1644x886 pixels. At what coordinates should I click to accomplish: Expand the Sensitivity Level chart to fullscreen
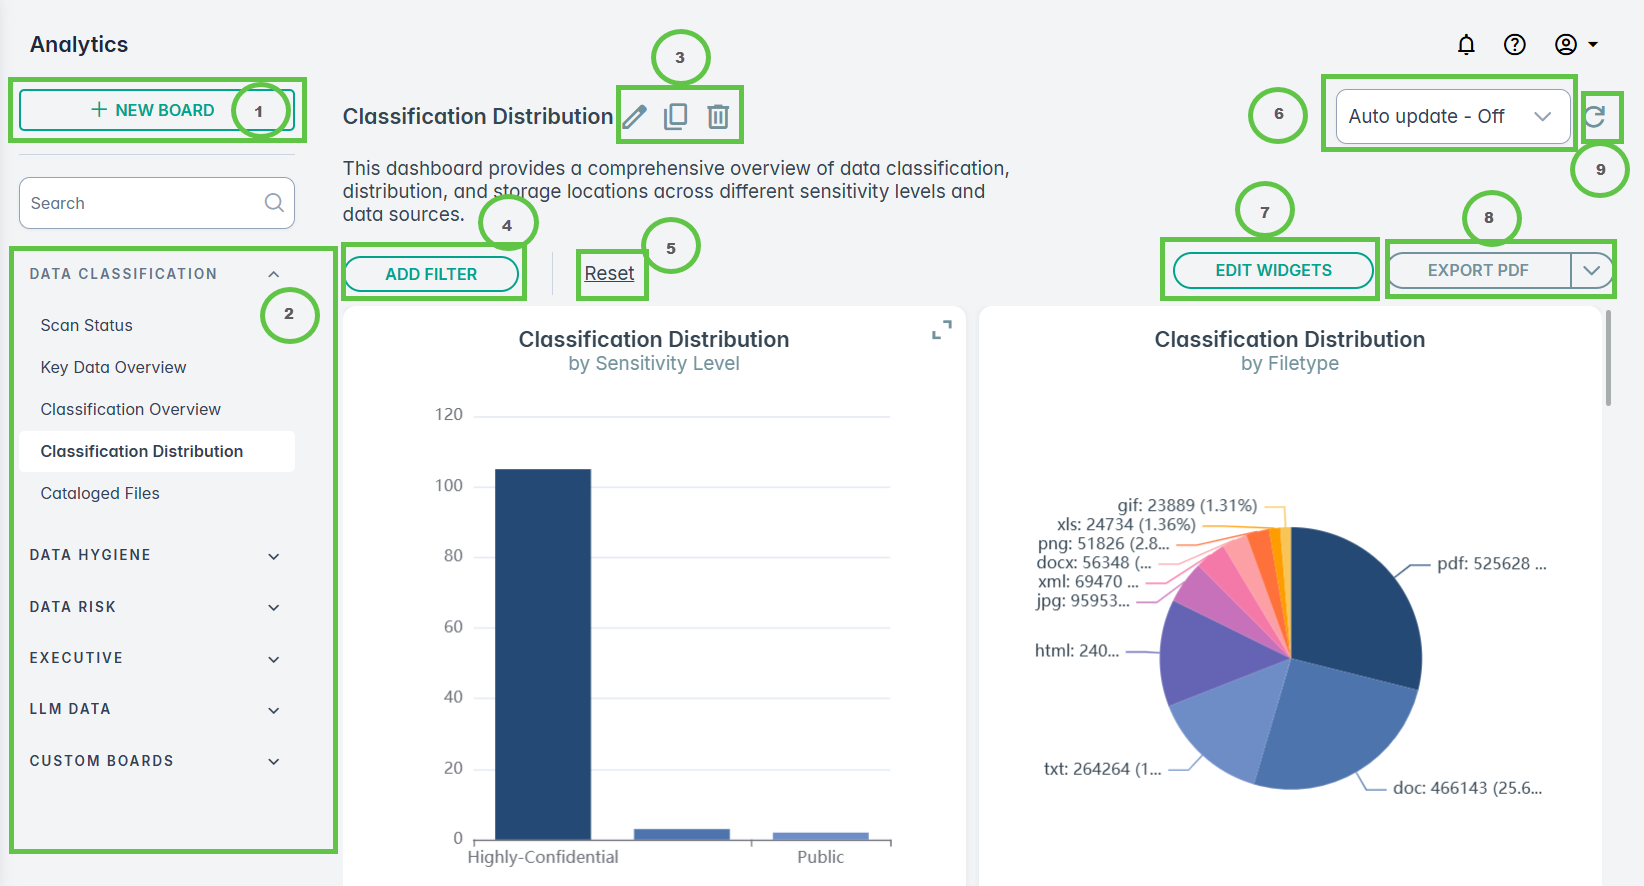(941, 330)
